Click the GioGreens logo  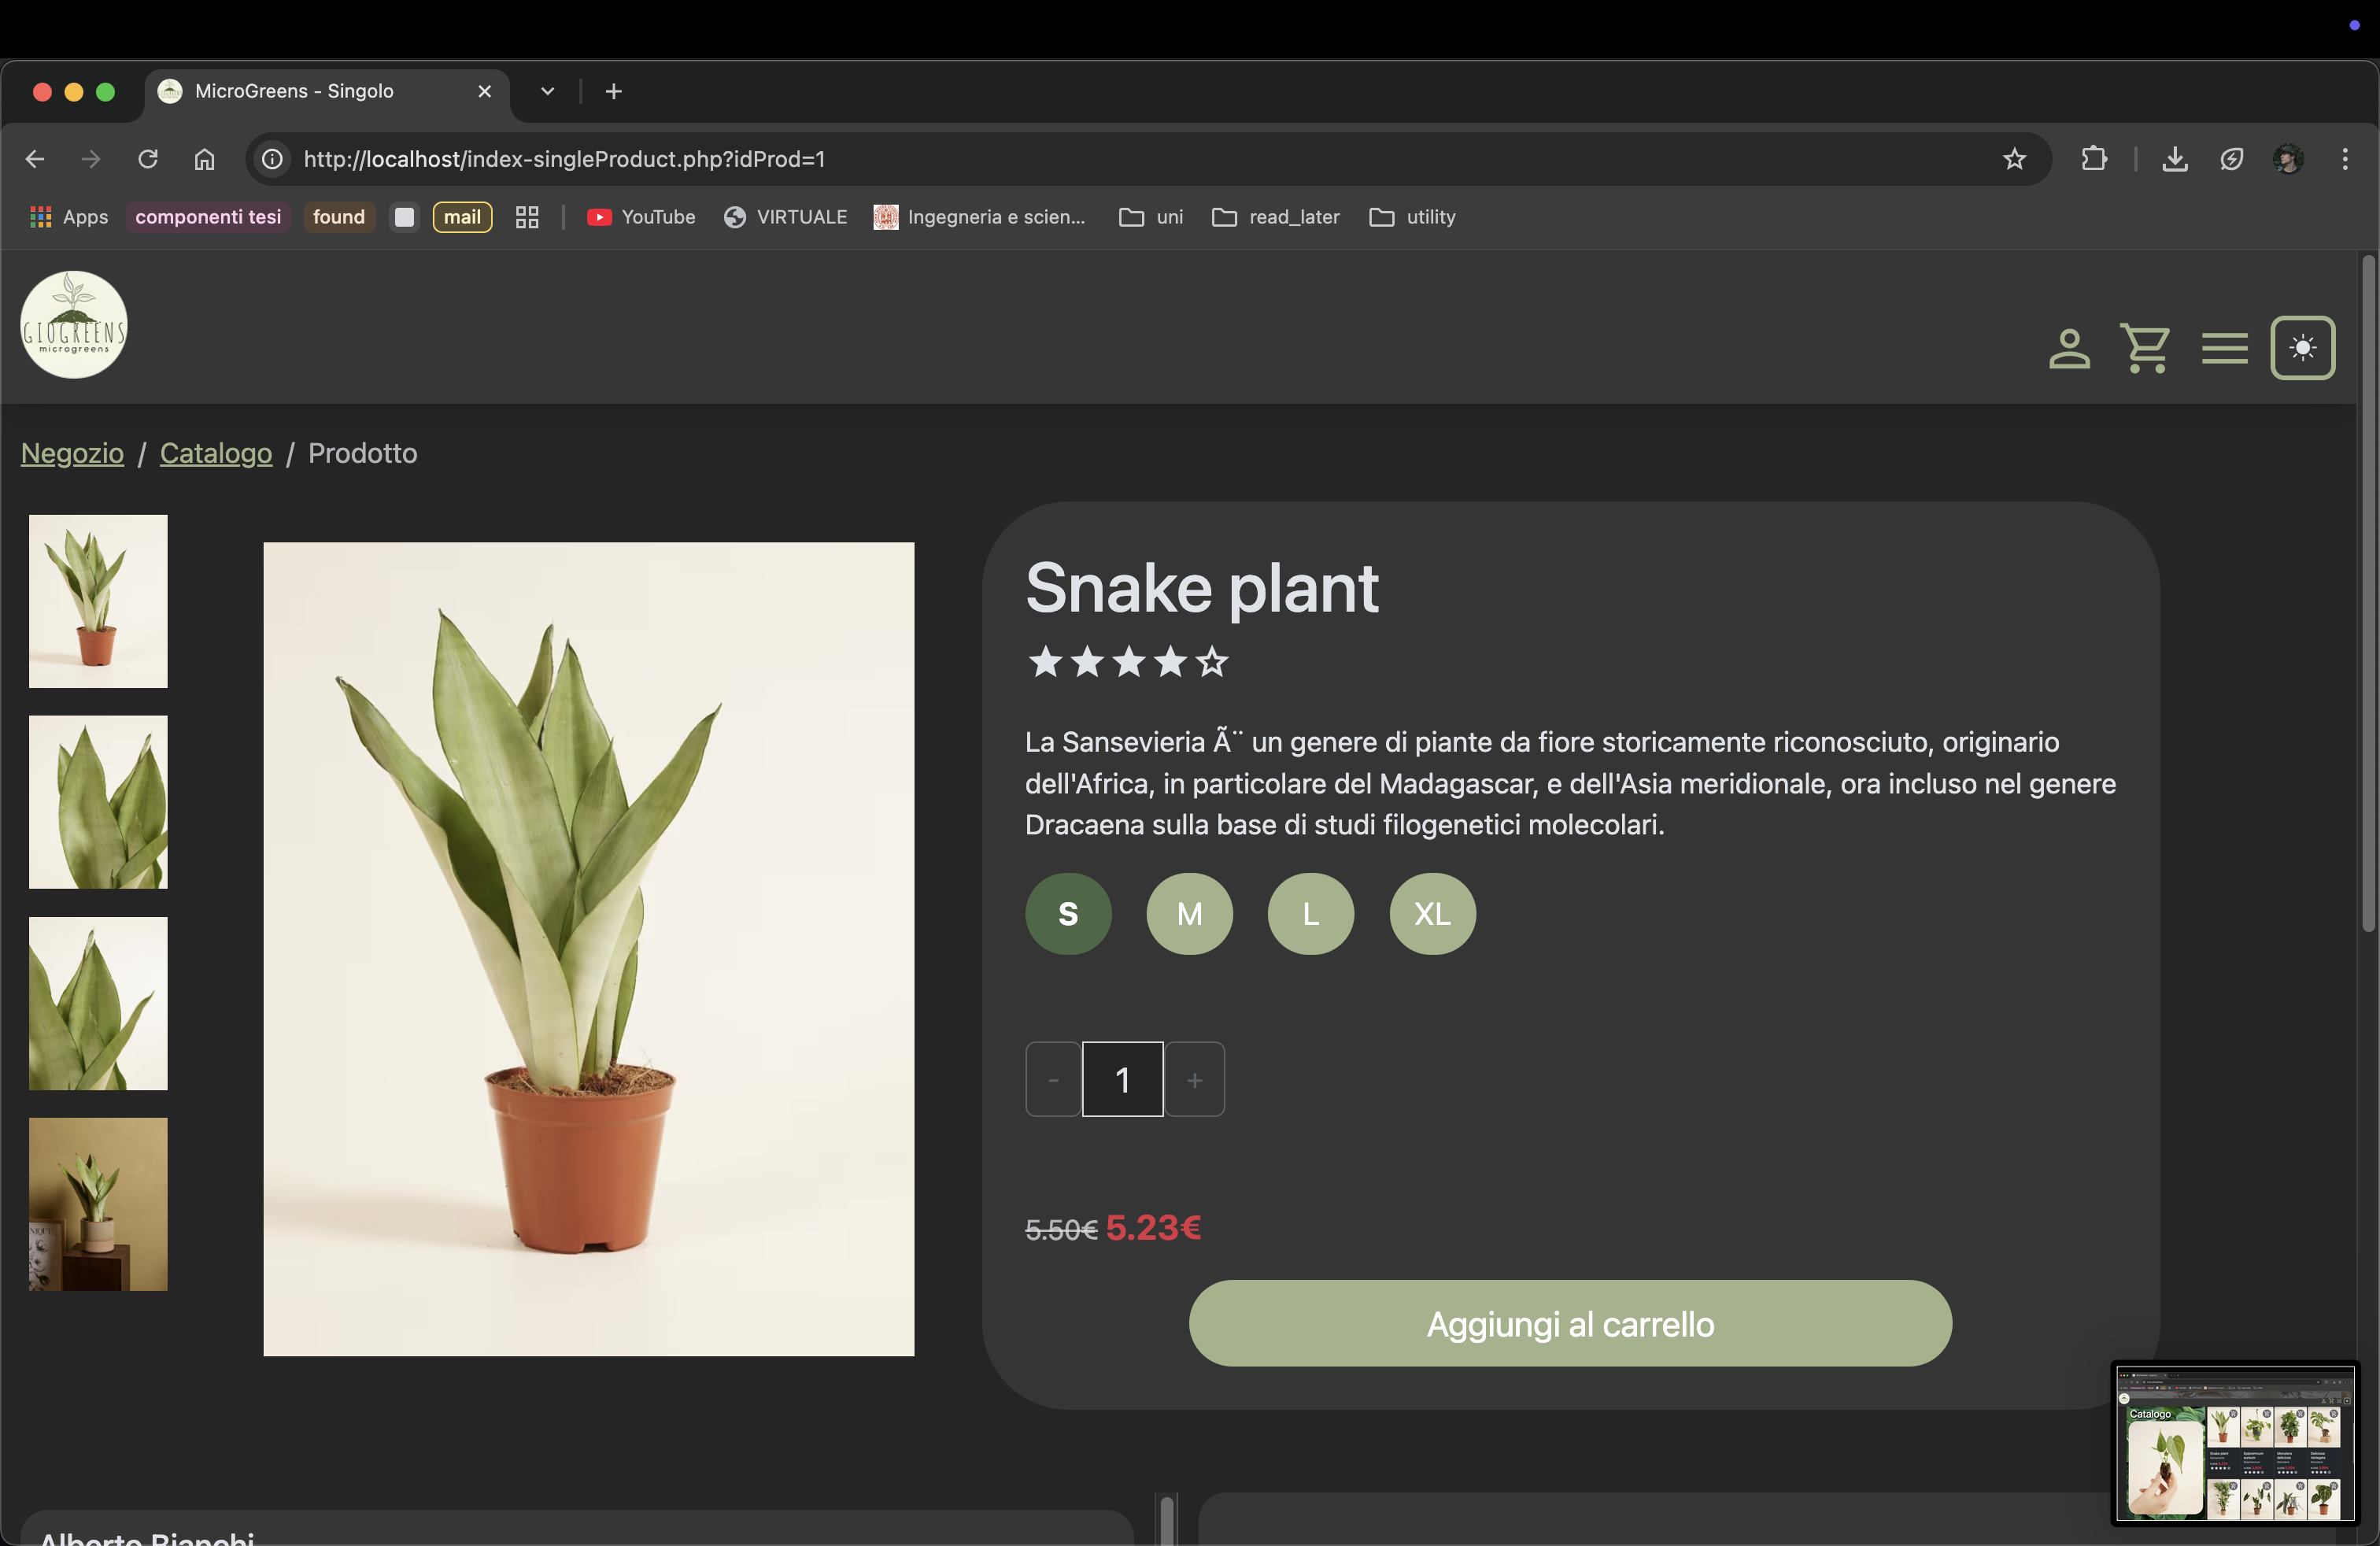pyautogui.click(x=74, y=325)
